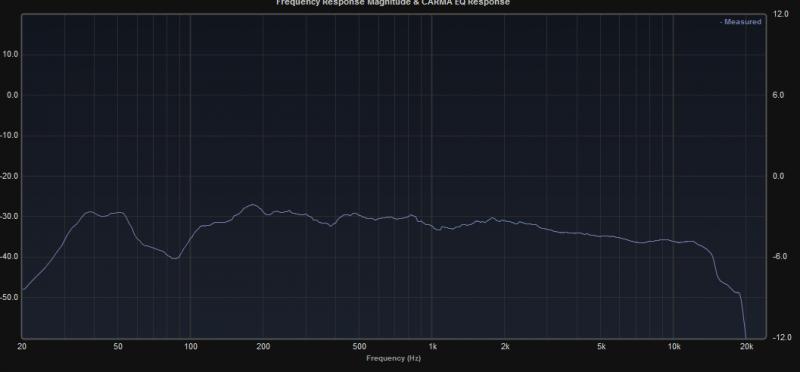Image resolution: width=800 pixels, height=372 pixels.
Task: Click the curve dip near 90 Hz
Action: click(175, 258)
